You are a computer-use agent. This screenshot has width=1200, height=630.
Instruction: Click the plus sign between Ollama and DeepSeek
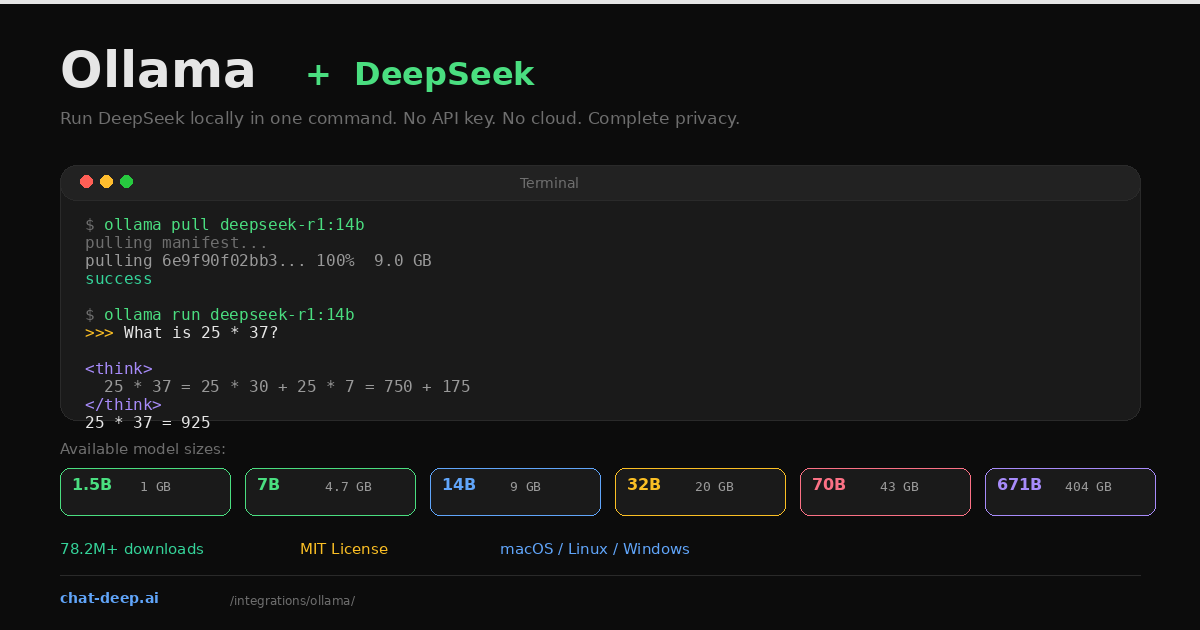click(x=316, y=74)
